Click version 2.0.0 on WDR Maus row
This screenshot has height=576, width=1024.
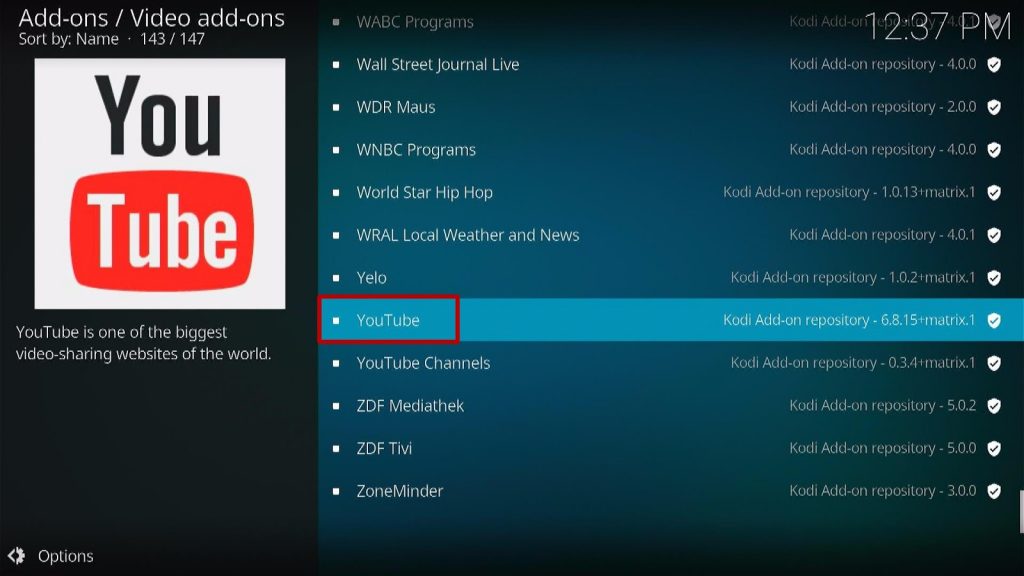961,106
